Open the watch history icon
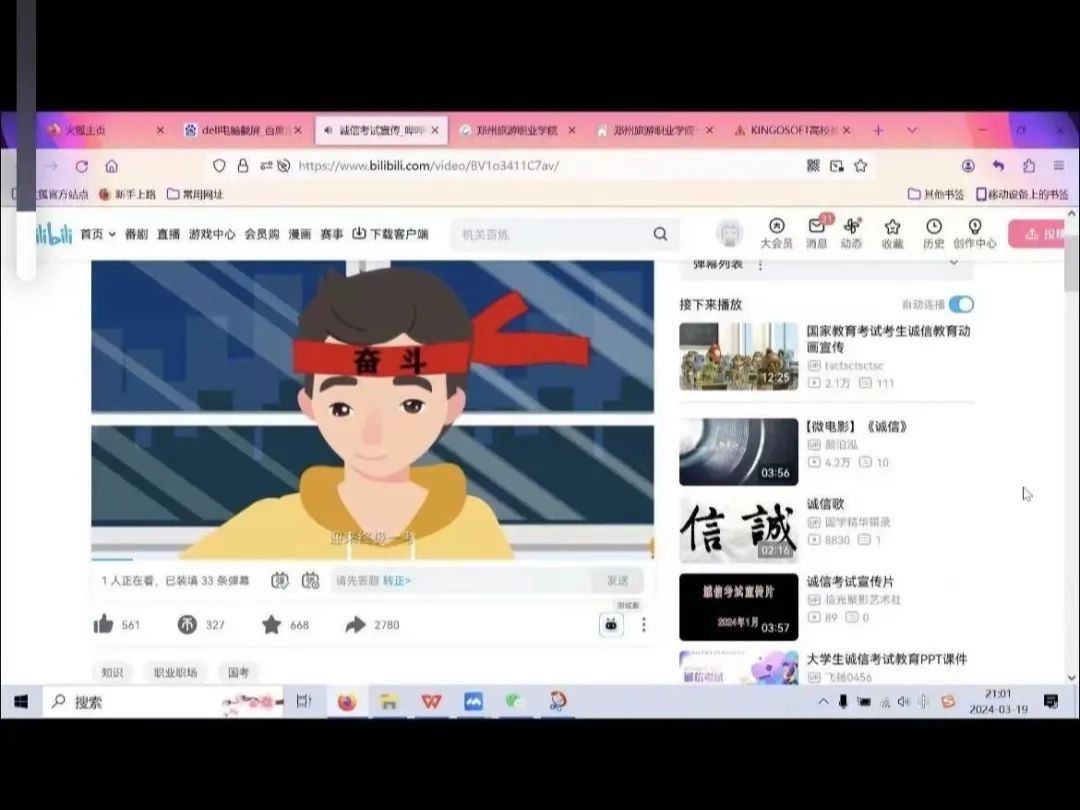This screenshot has width=1080, height=810. pyautogui.click(x=933, y=232)
